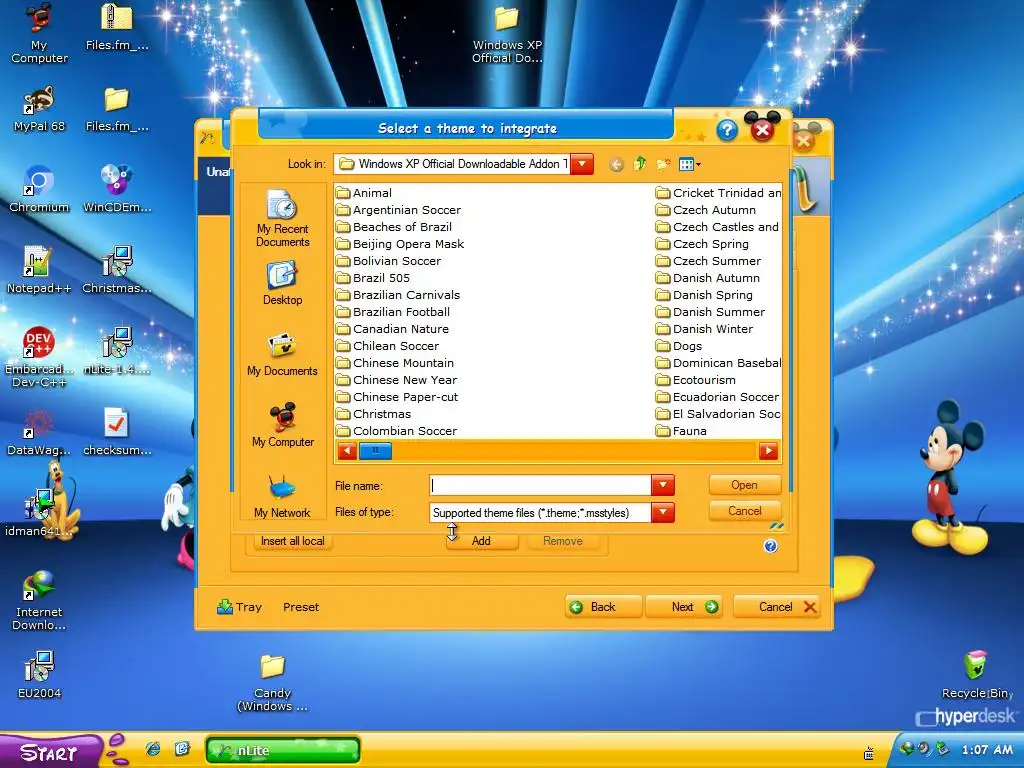Jump to Desktop in places bar
The width and height of the screenshot is (1024, 768).
tap(282, 283)
